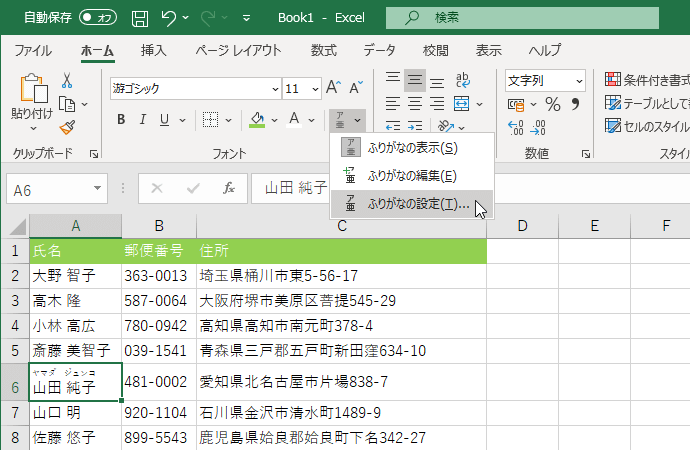Screen dimensions: 690x450
Task: Align text right icon
Action: pyautogui.click(x=437, y=104)
